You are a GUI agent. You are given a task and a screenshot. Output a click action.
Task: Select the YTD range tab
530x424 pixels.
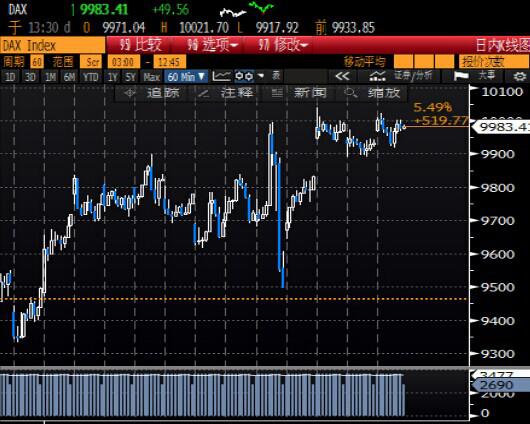90,77
